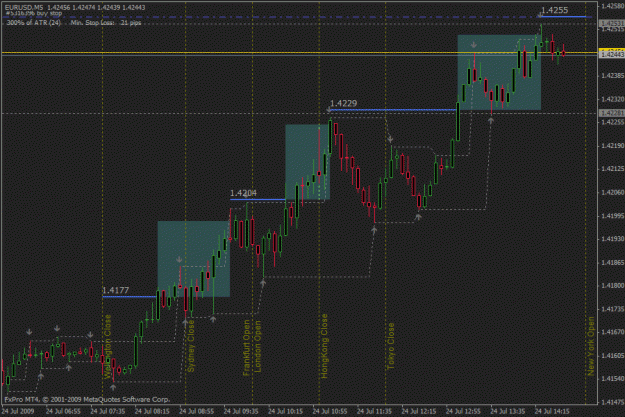This screenshot has height=417, width=625.
Task: Select the 1.4229 level label
Action: [344, 104]
